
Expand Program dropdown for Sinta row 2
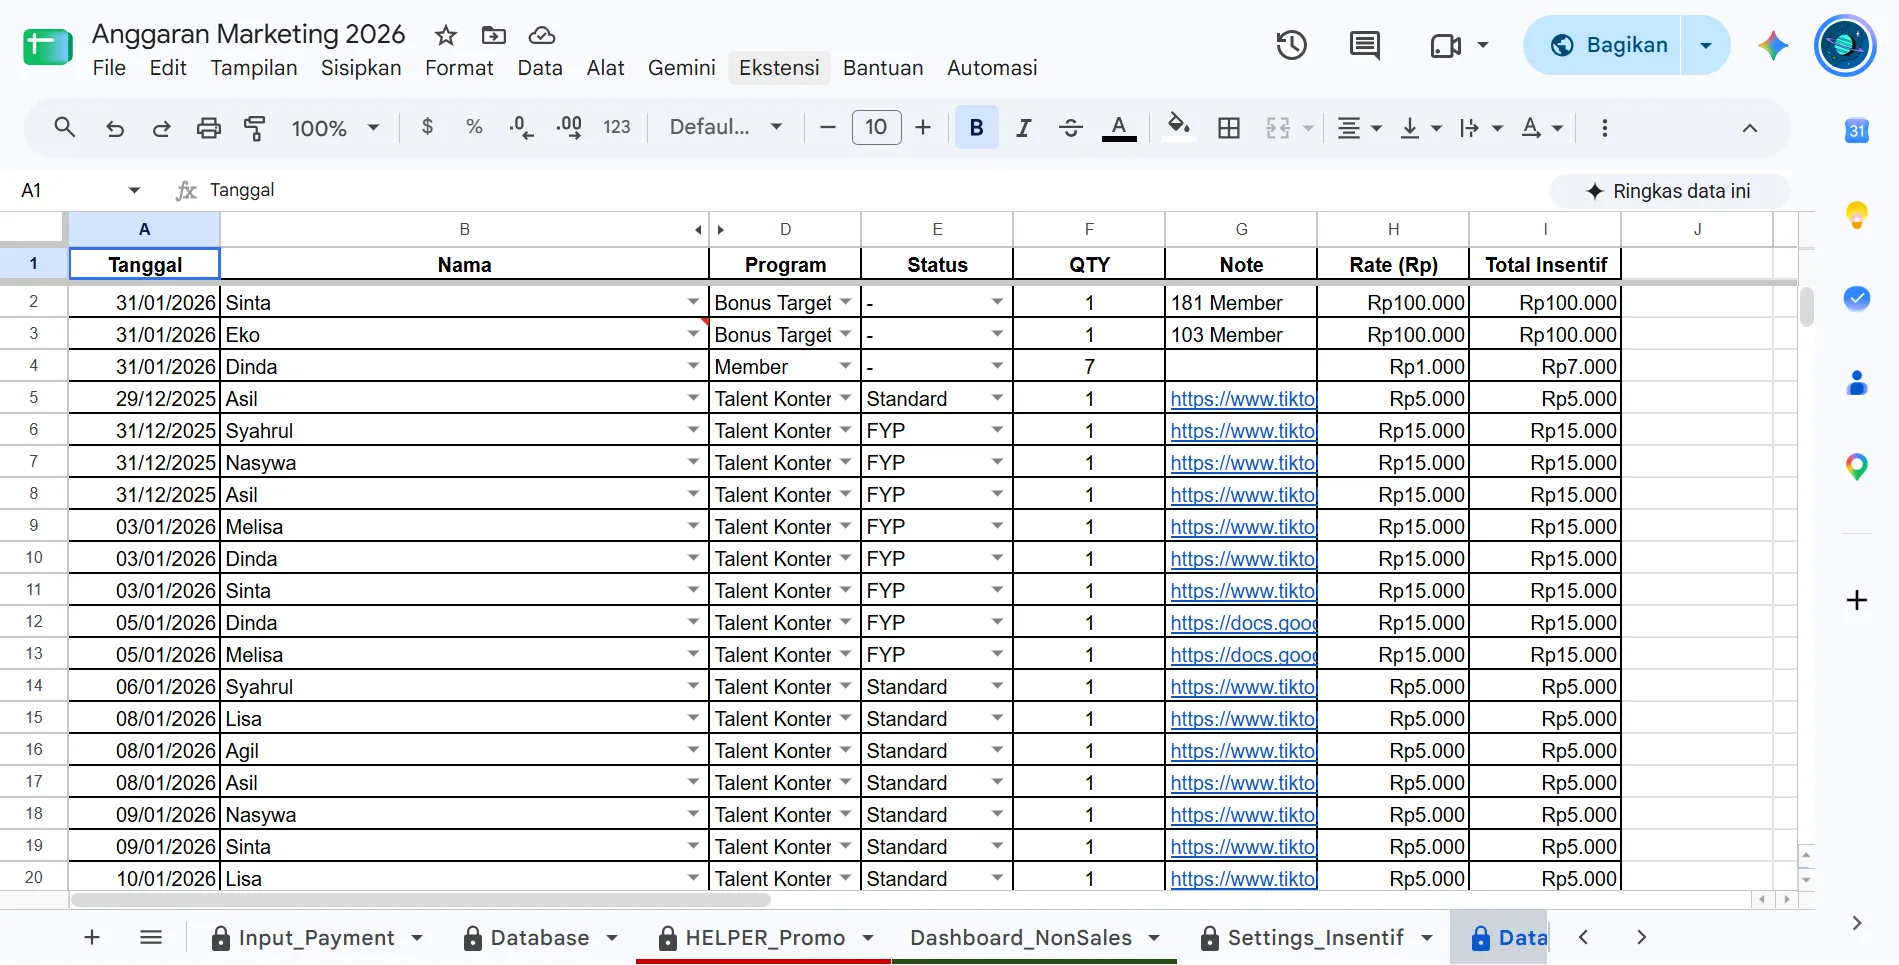[846, 302]
